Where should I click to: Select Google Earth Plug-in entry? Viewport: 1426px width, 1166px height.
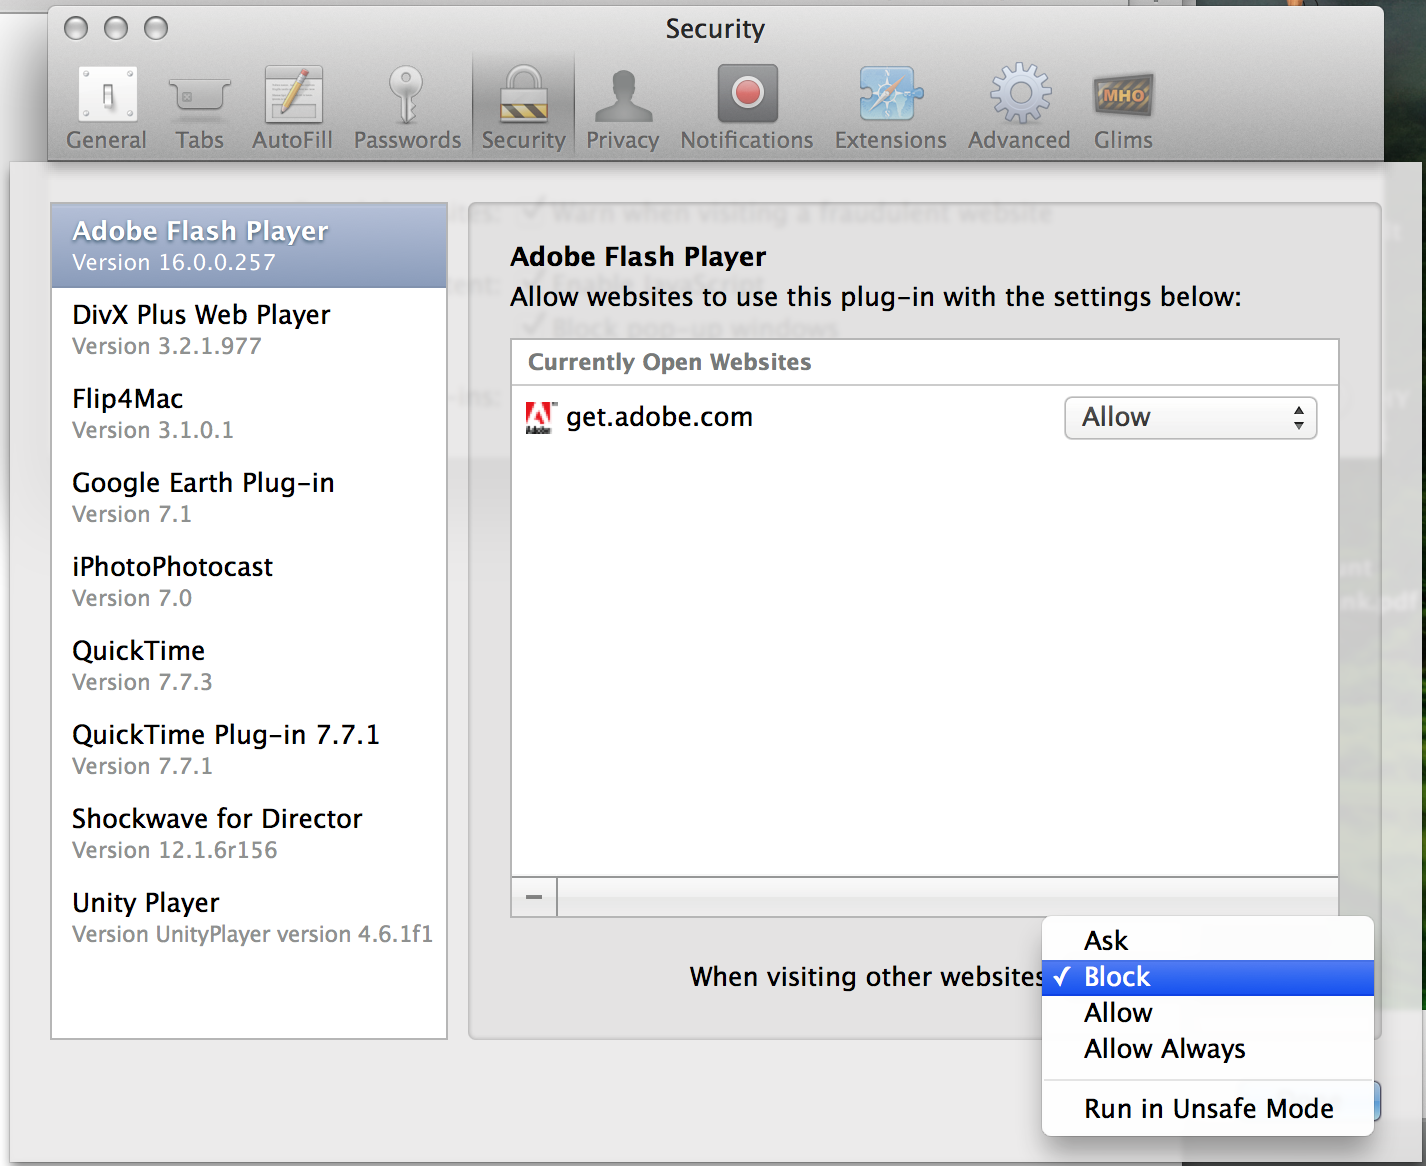click(x=249, y=498)
